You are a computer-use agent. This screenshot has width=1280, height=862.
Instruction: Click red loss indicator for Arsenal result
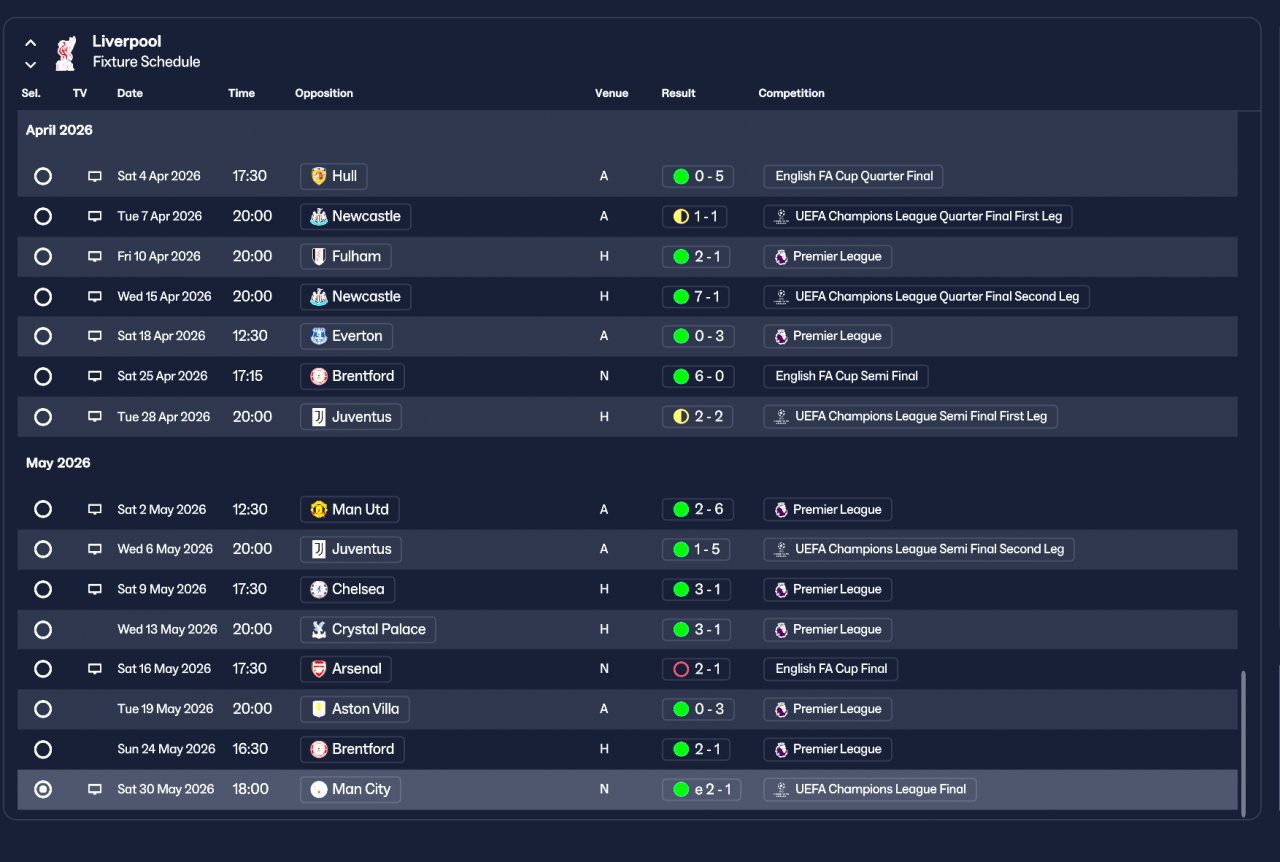click(681, 669)
